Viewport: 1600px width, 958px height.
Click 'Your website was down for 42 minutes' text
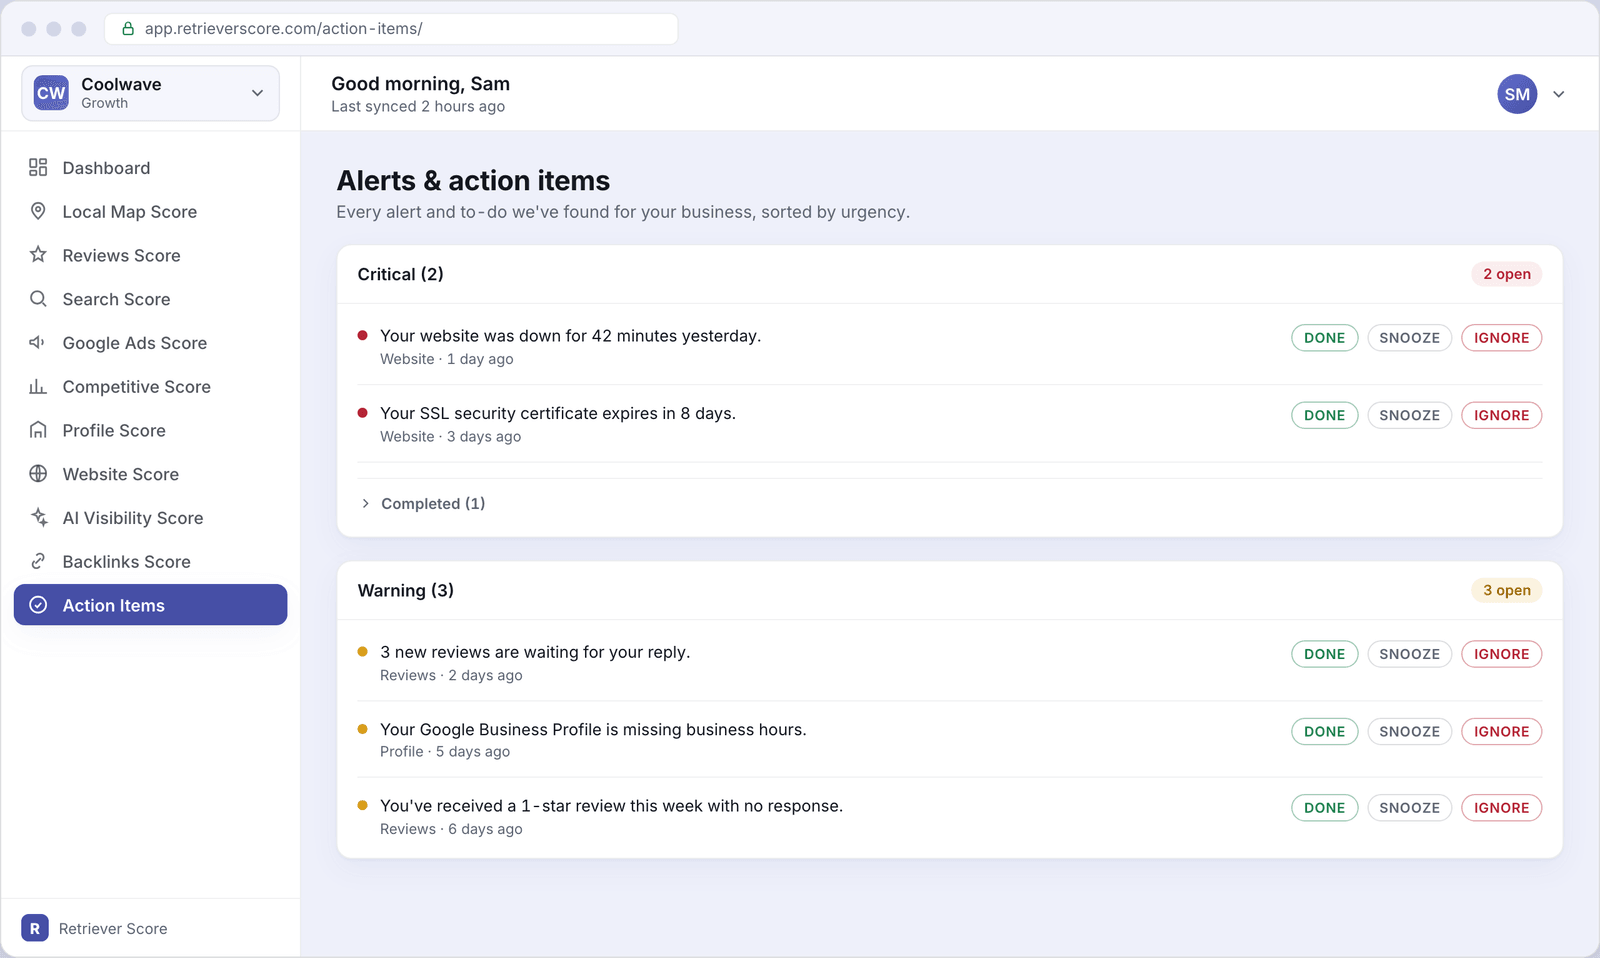tap(570, 336)
